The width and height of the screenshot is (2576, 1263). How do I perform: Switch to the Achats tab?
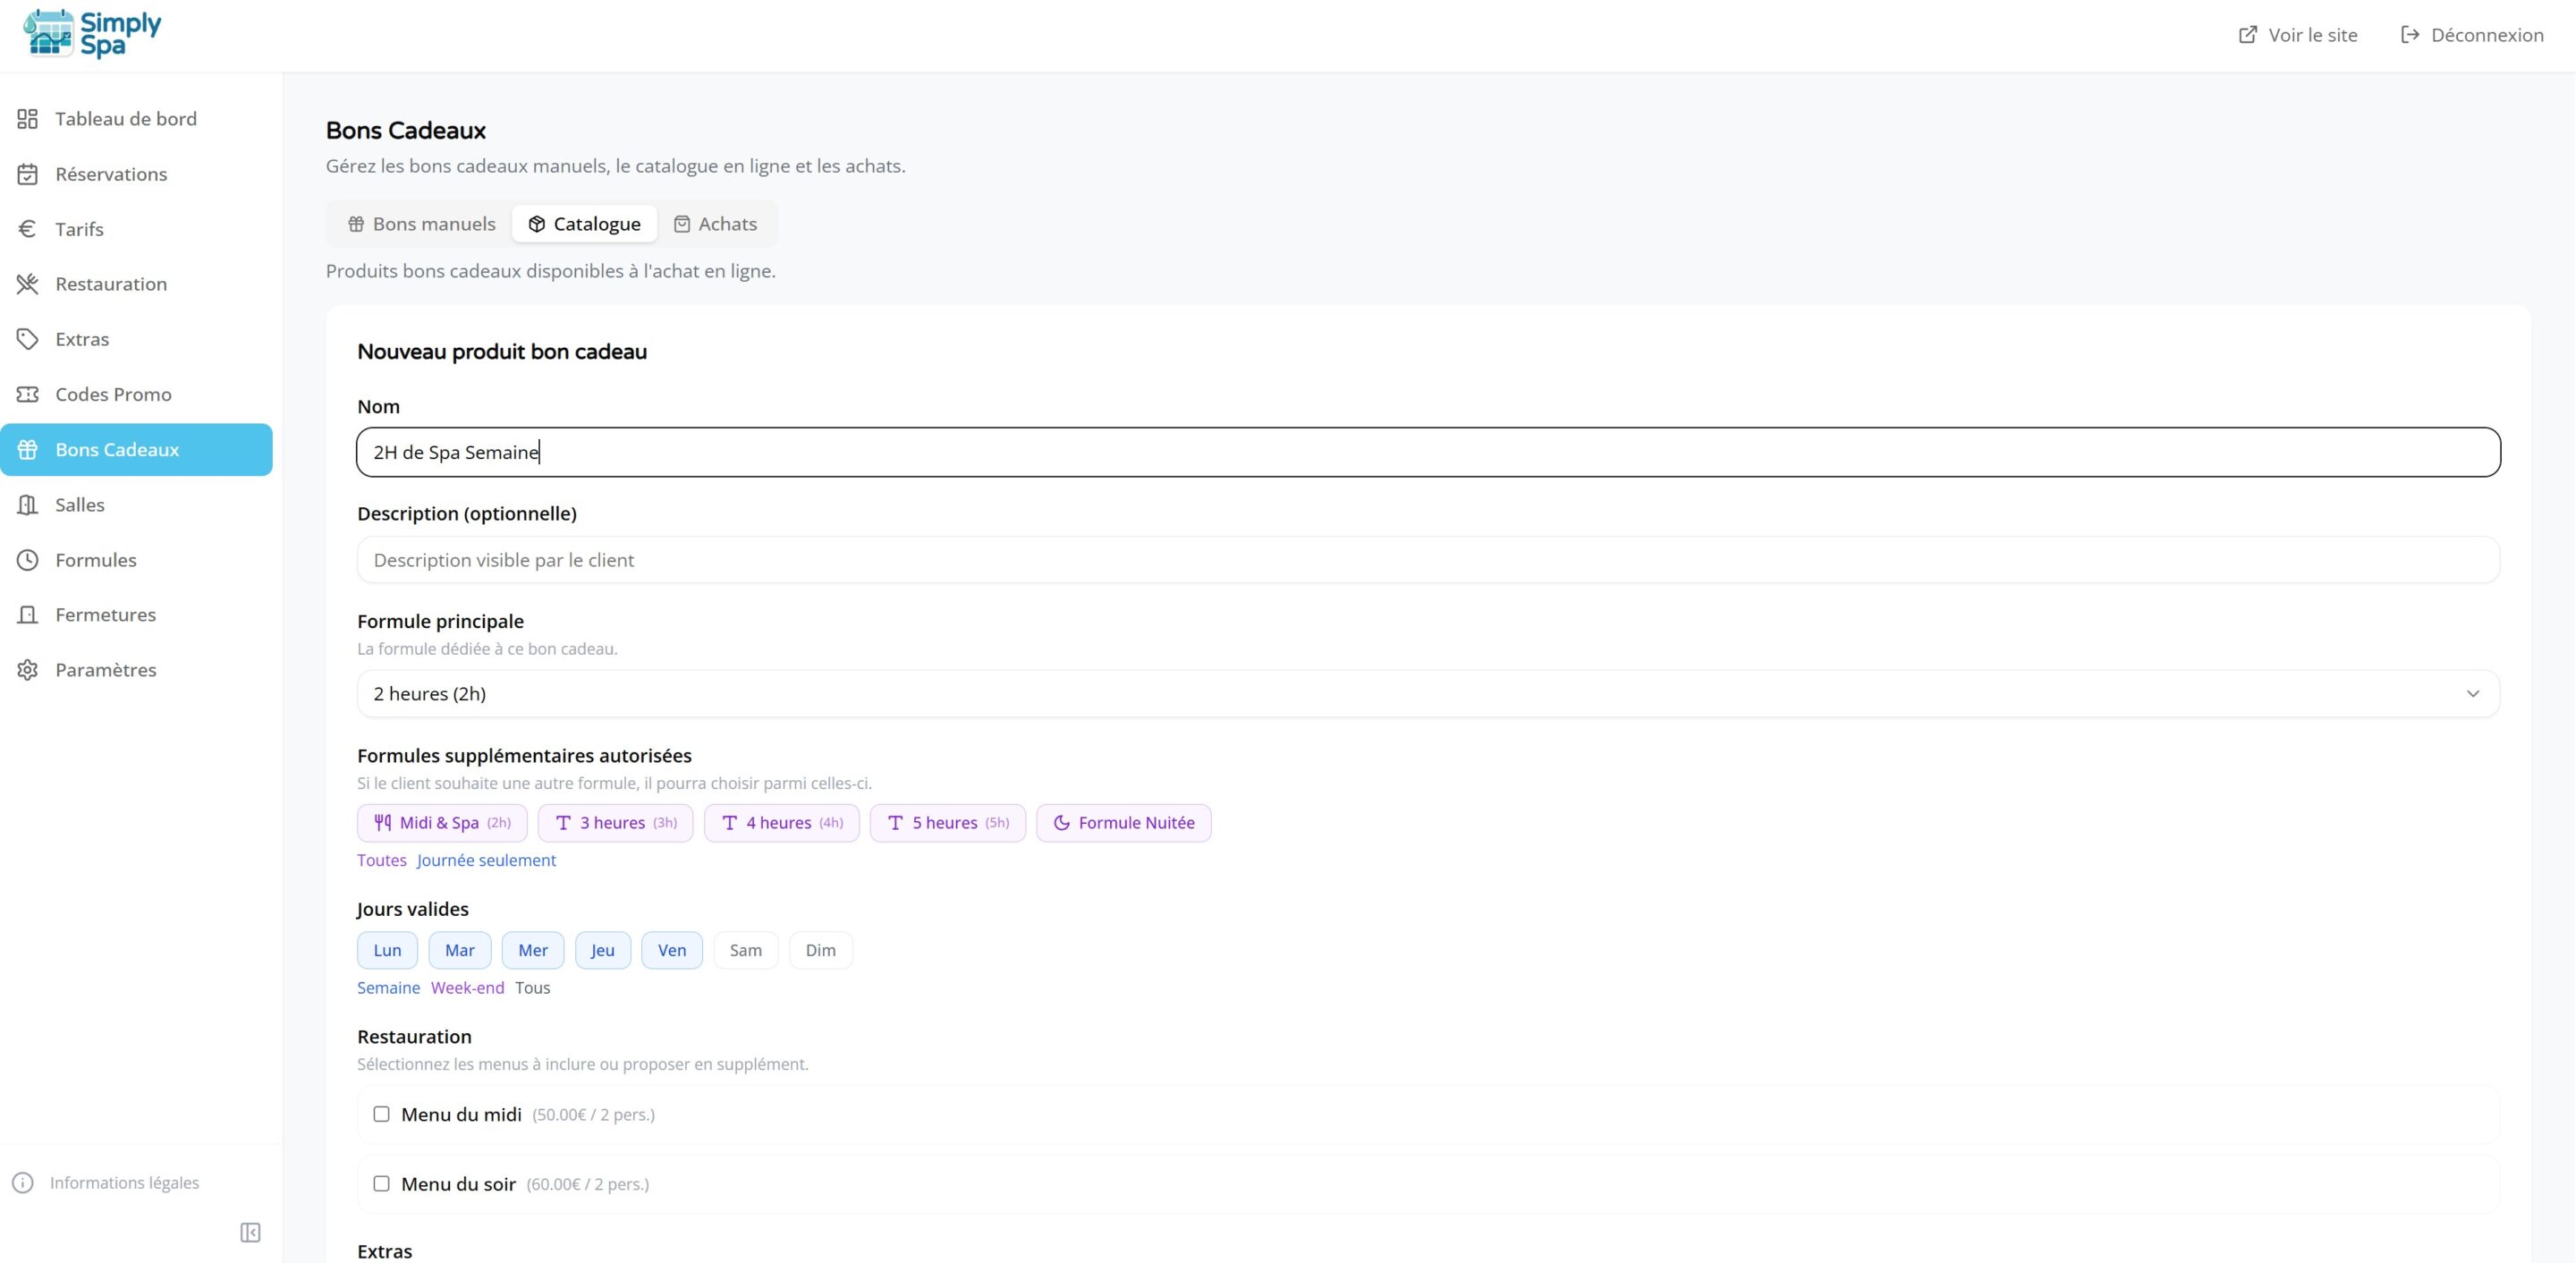(x=715, y=224)
